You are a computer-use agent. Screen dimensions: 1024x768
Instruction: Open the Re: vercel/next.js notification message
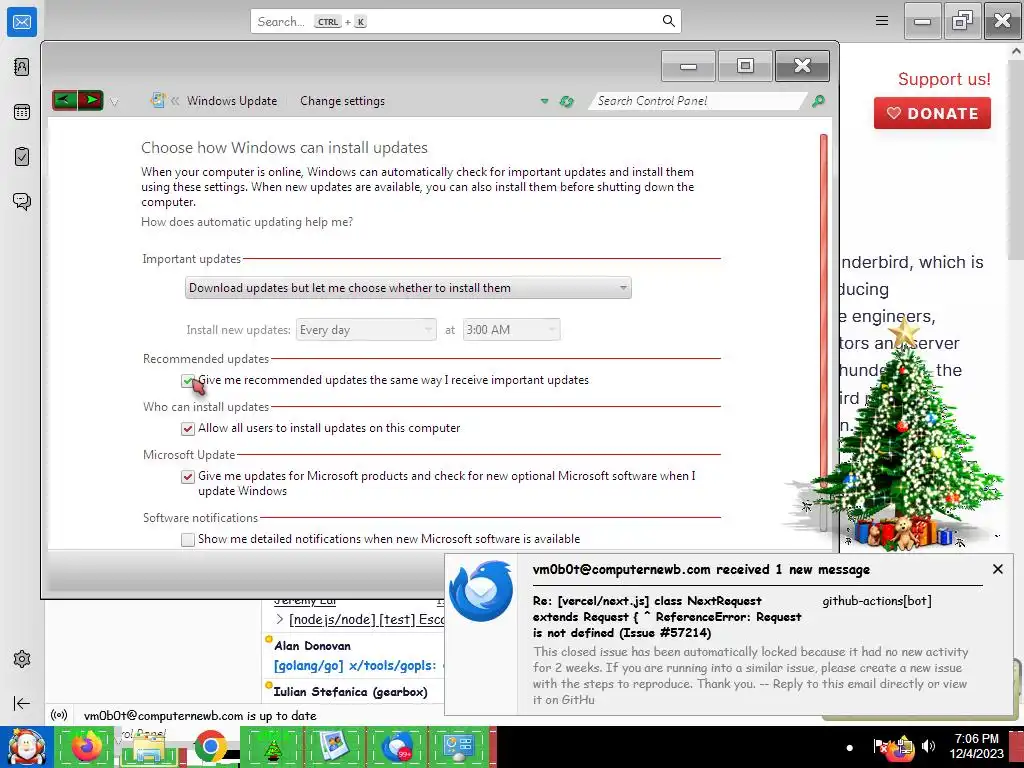[x=667, y=616]
